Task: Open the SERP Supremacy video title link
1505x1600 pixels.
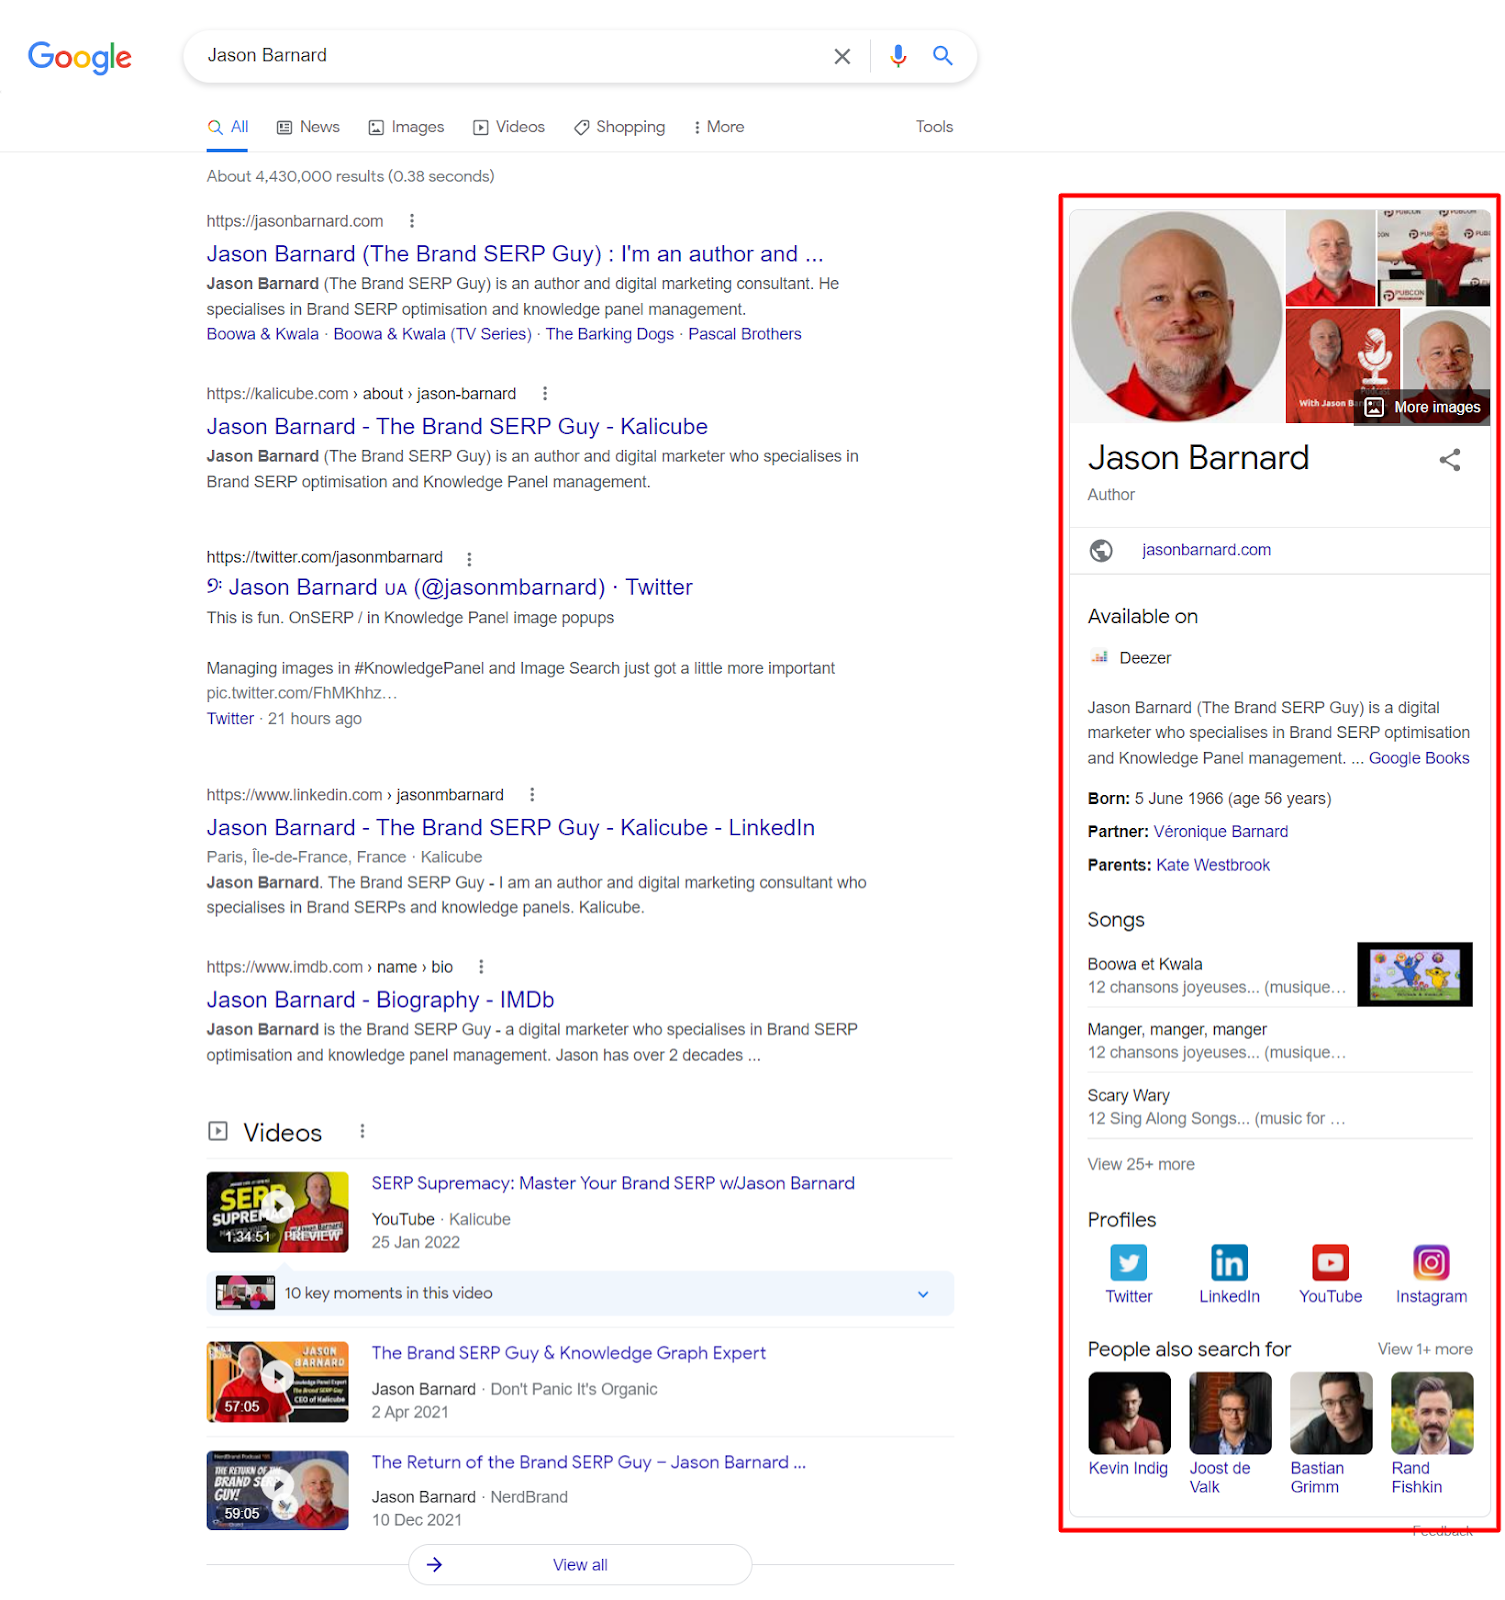Action: (613, 1184)
